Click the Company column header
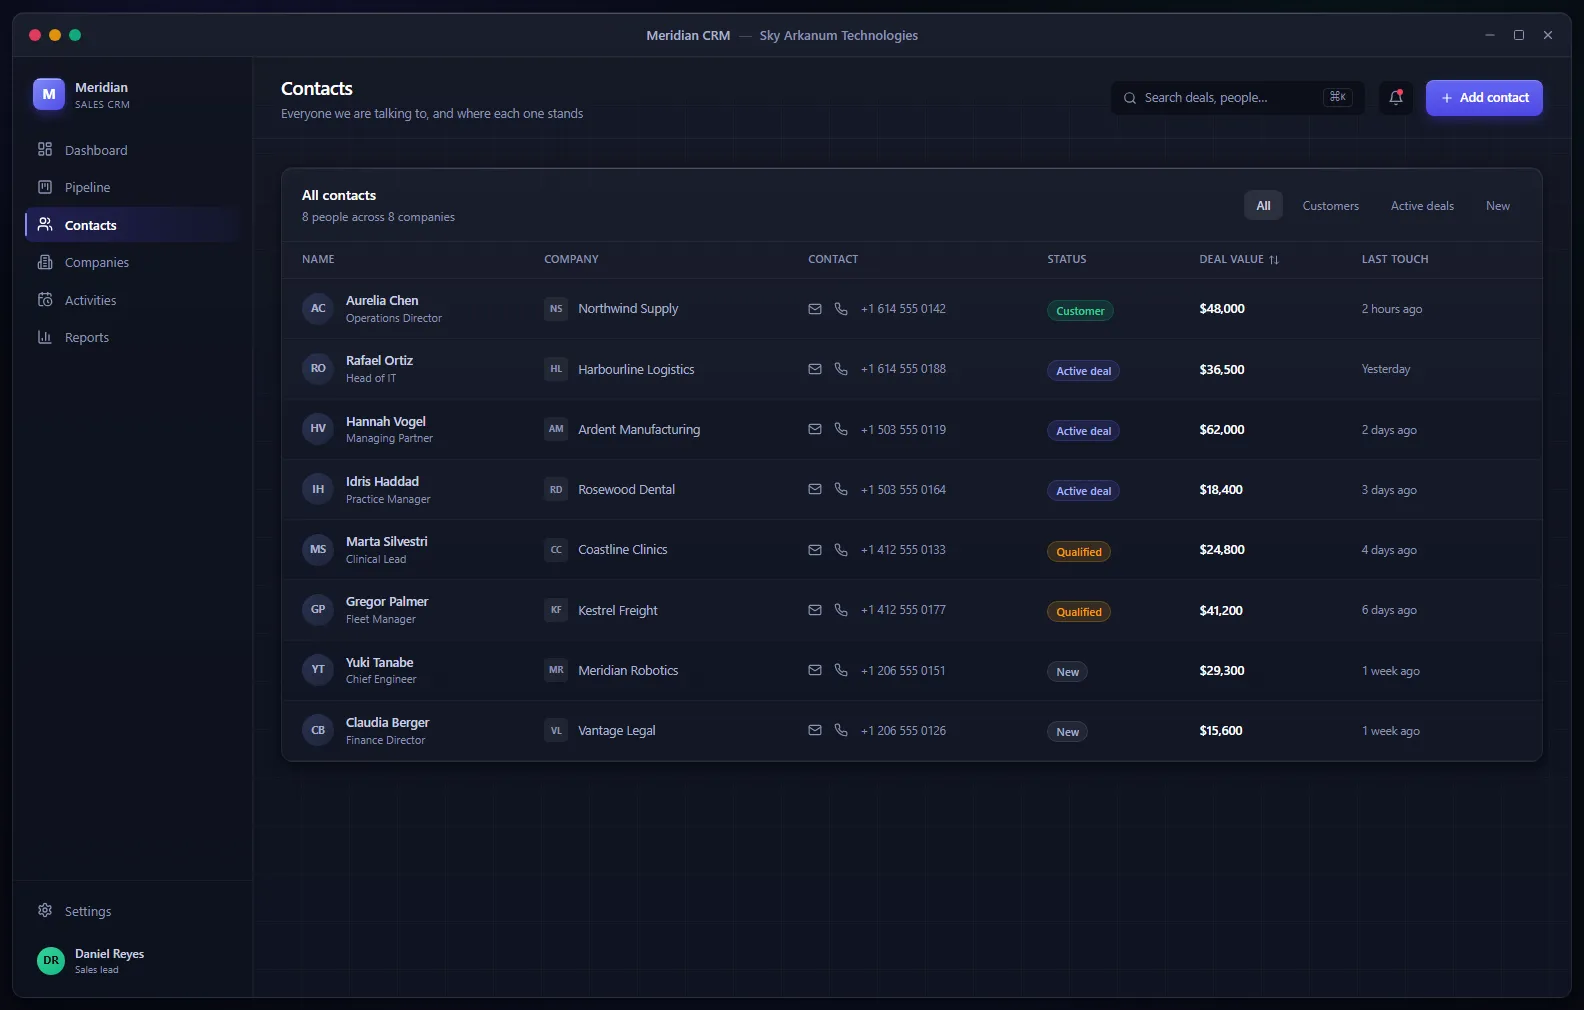 (571, 259)
